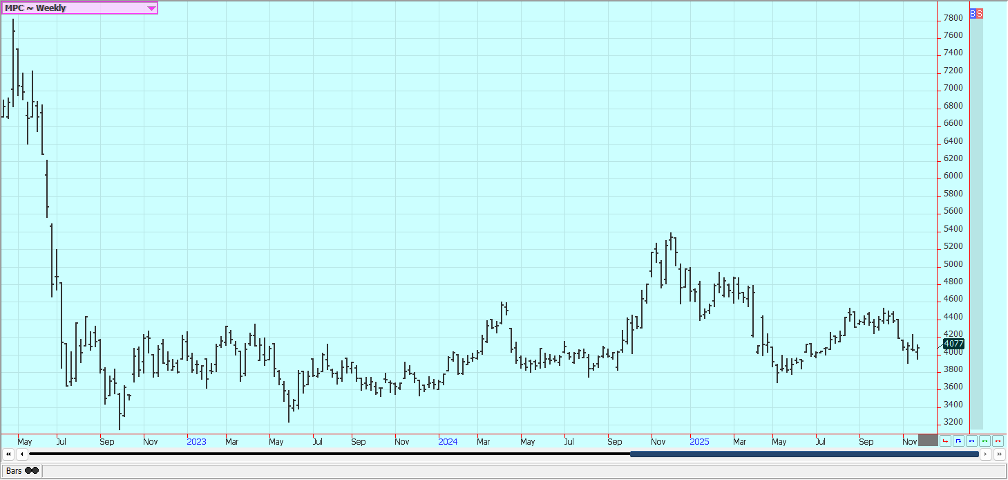Jump chart to the latest data

click(x=998, y=454)
